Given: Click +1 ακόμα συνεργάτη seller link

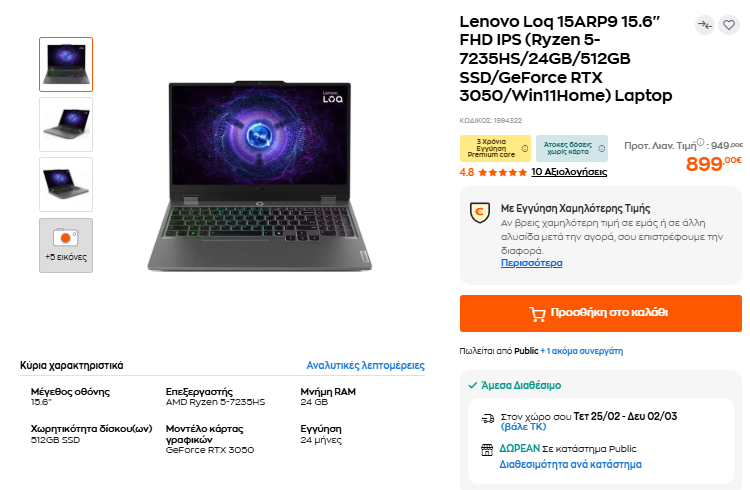Looking at the screenshot, I should (x=582, y=351).
